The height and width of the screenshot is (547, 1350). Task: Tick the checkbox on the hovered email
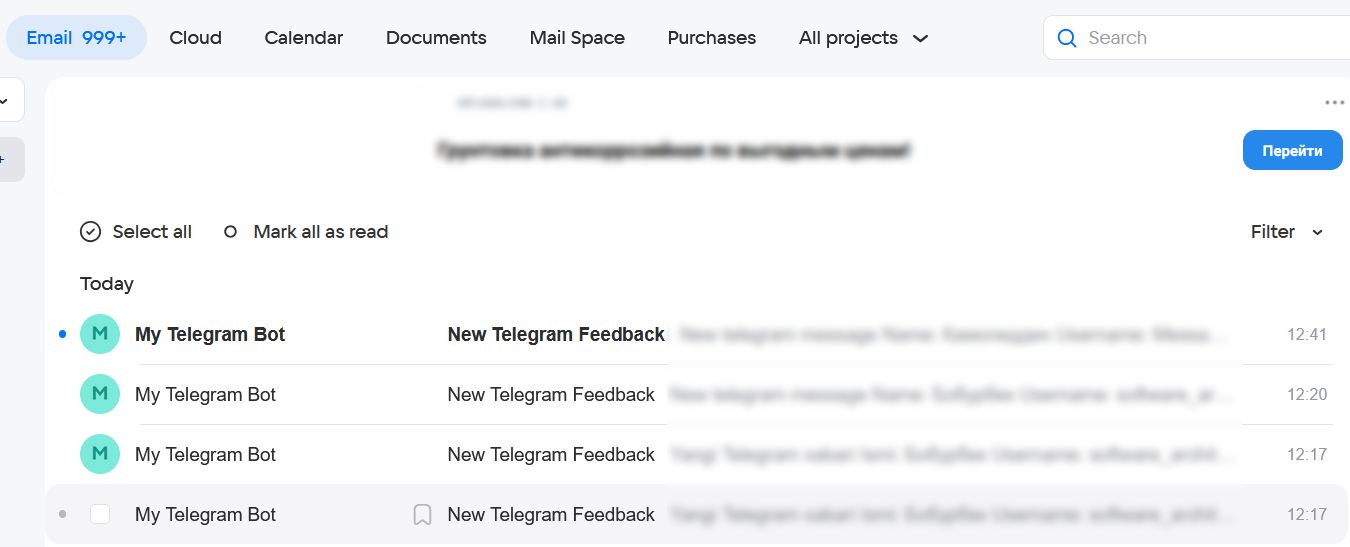100,514
